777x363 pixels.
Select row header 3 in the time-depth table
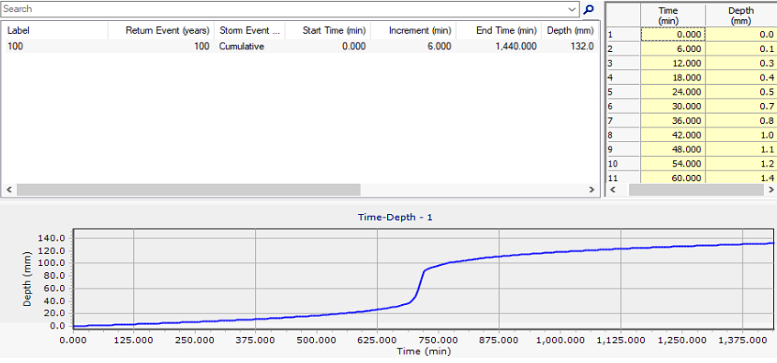point(623,63)
